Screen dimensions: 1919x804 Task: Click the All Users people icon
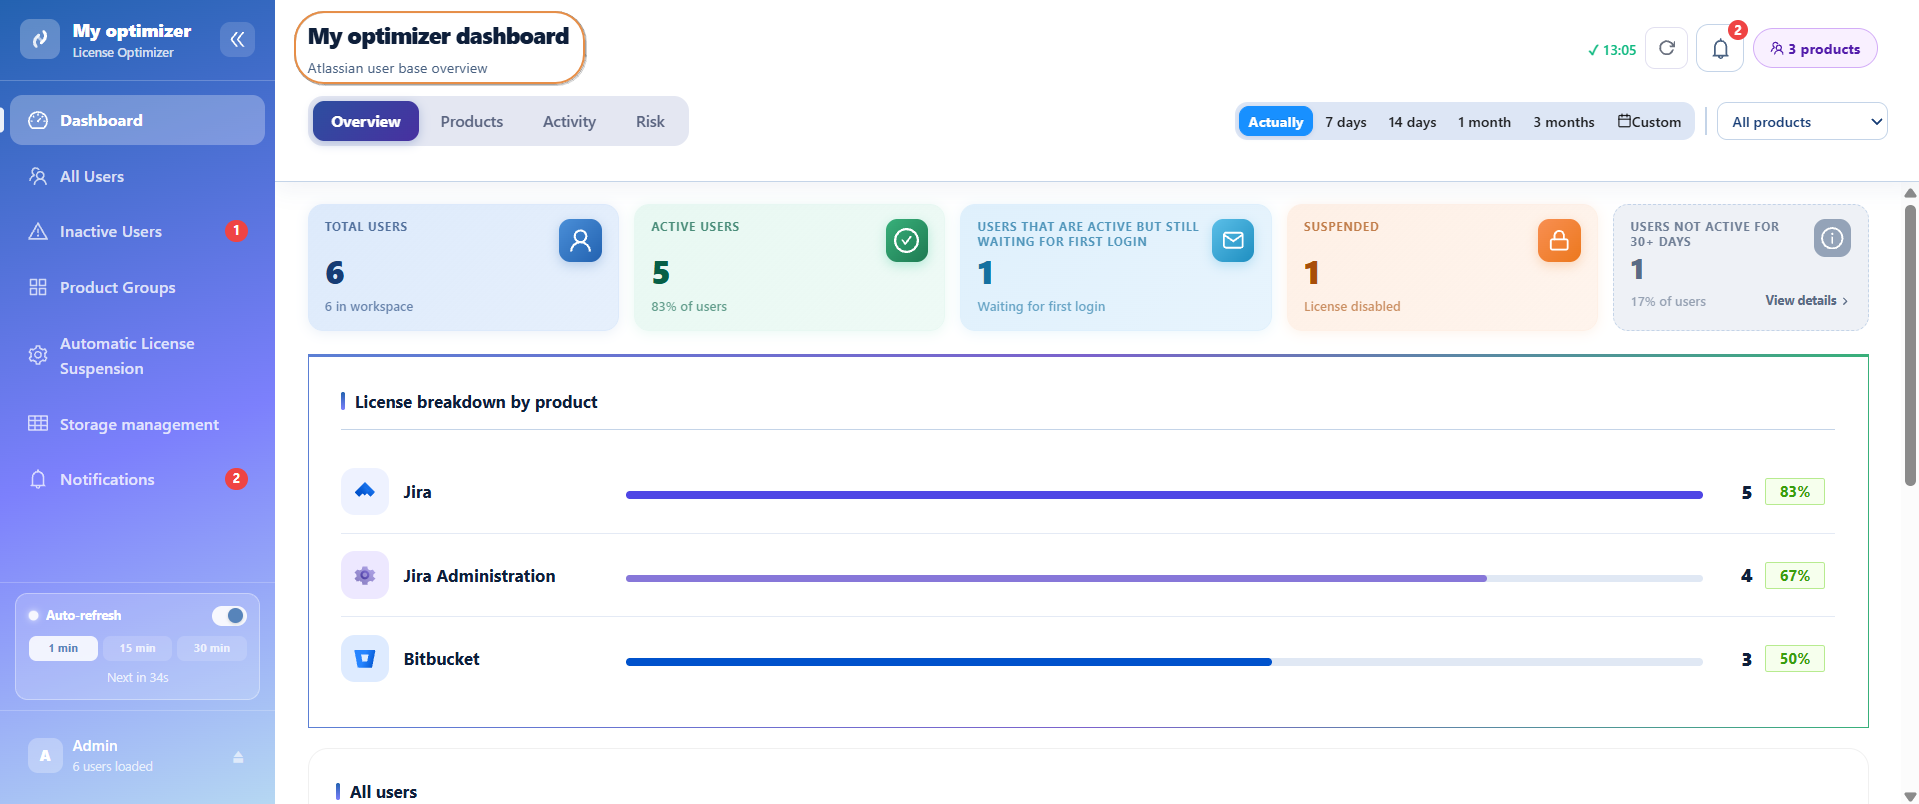pos(38,176)
